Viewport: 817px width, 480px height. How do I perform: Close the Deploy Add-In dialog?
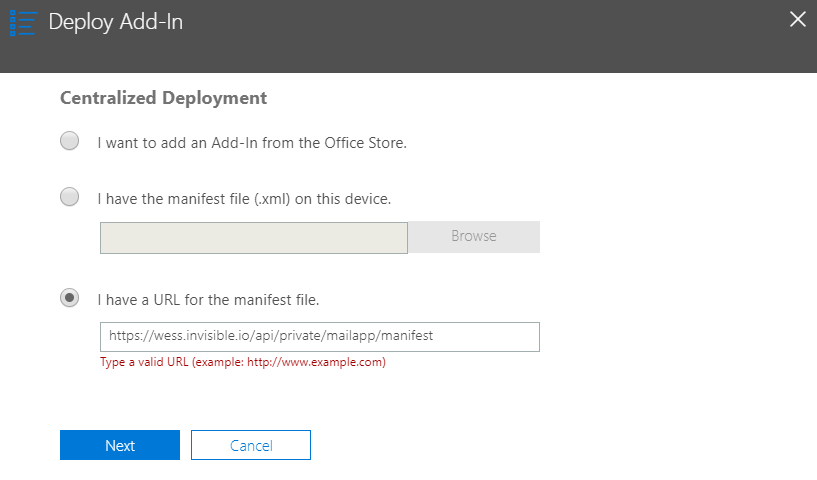[797, 19]
